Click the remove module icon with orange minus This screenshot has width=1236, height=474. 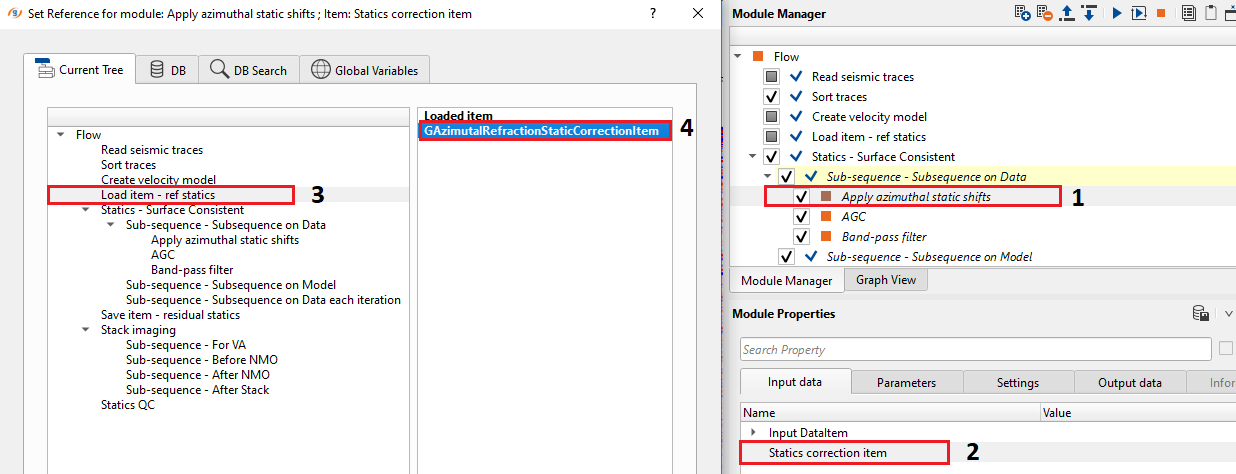[x=1044, y=13]
